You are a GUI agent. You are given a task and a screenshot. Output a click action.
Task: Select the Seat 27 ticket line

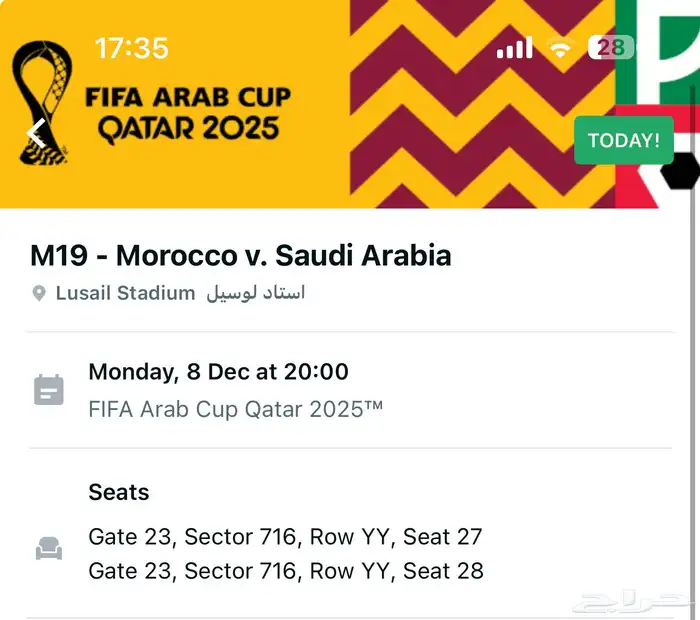285,537
